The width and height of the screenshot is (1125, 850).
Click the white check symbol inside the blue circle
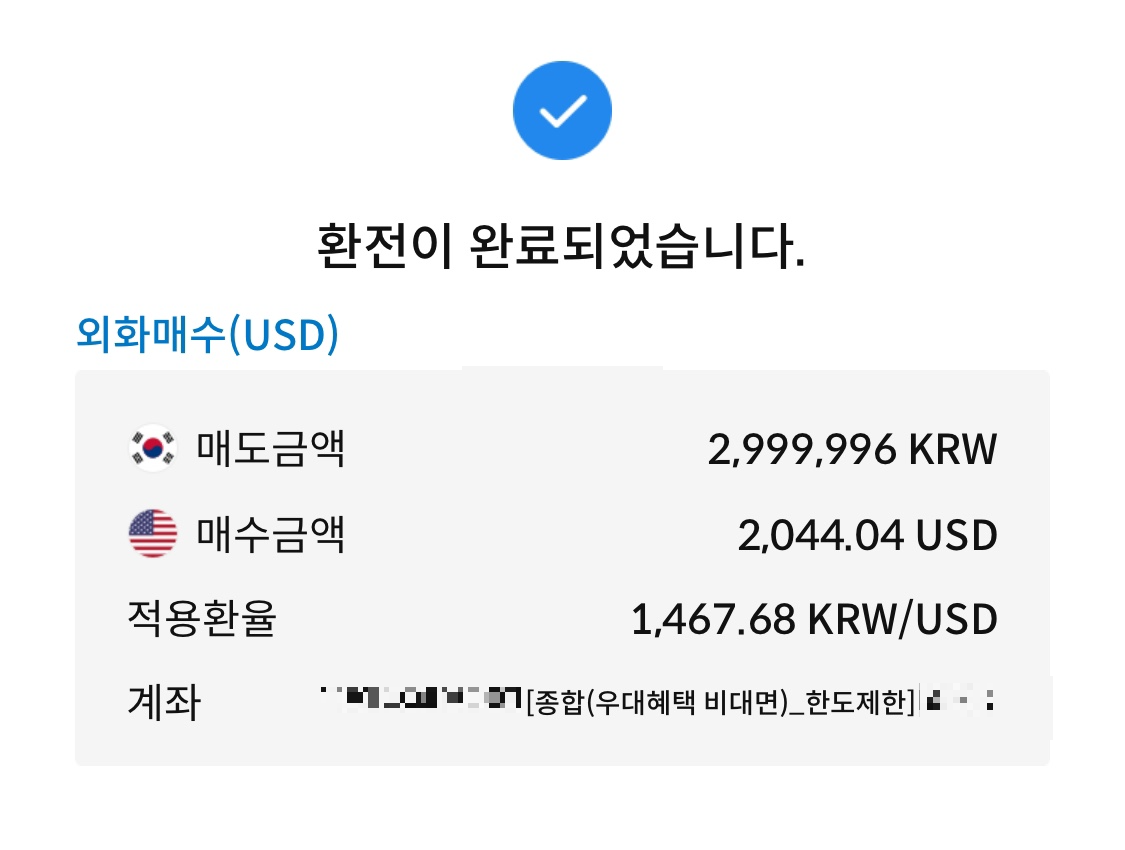(562, 110)
